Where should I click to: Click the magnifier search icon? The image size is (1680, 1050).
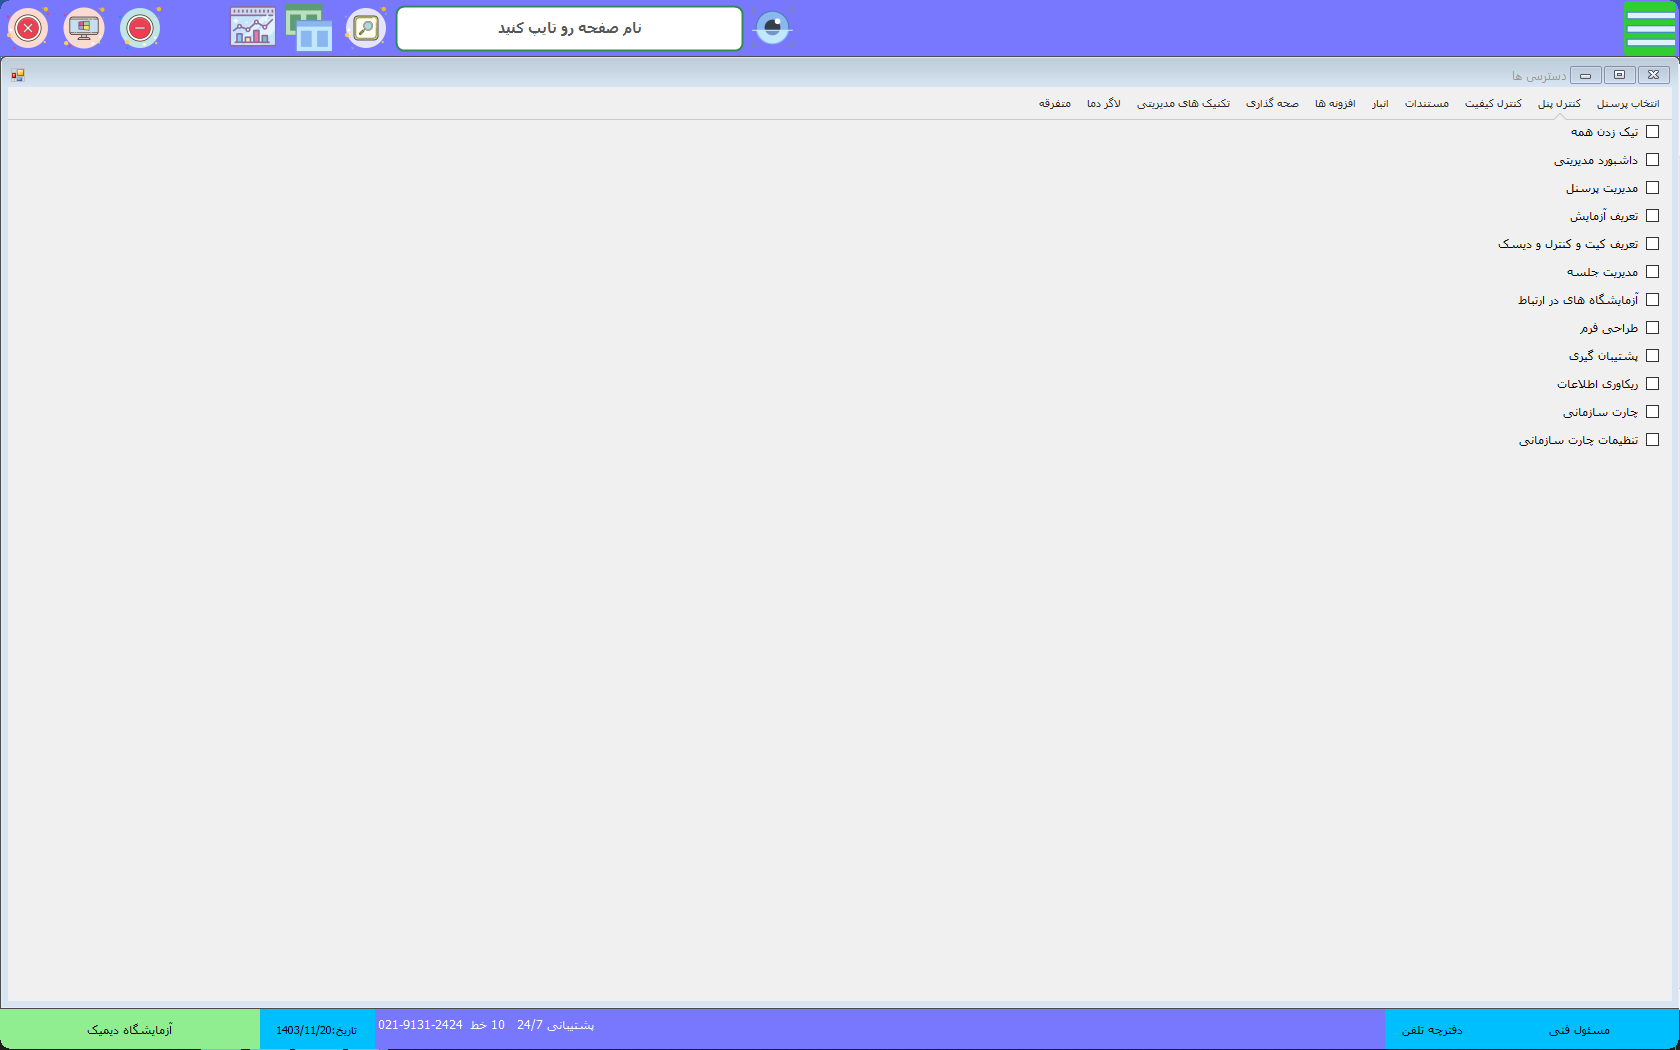pyautogui.click(x=366, y=28)
